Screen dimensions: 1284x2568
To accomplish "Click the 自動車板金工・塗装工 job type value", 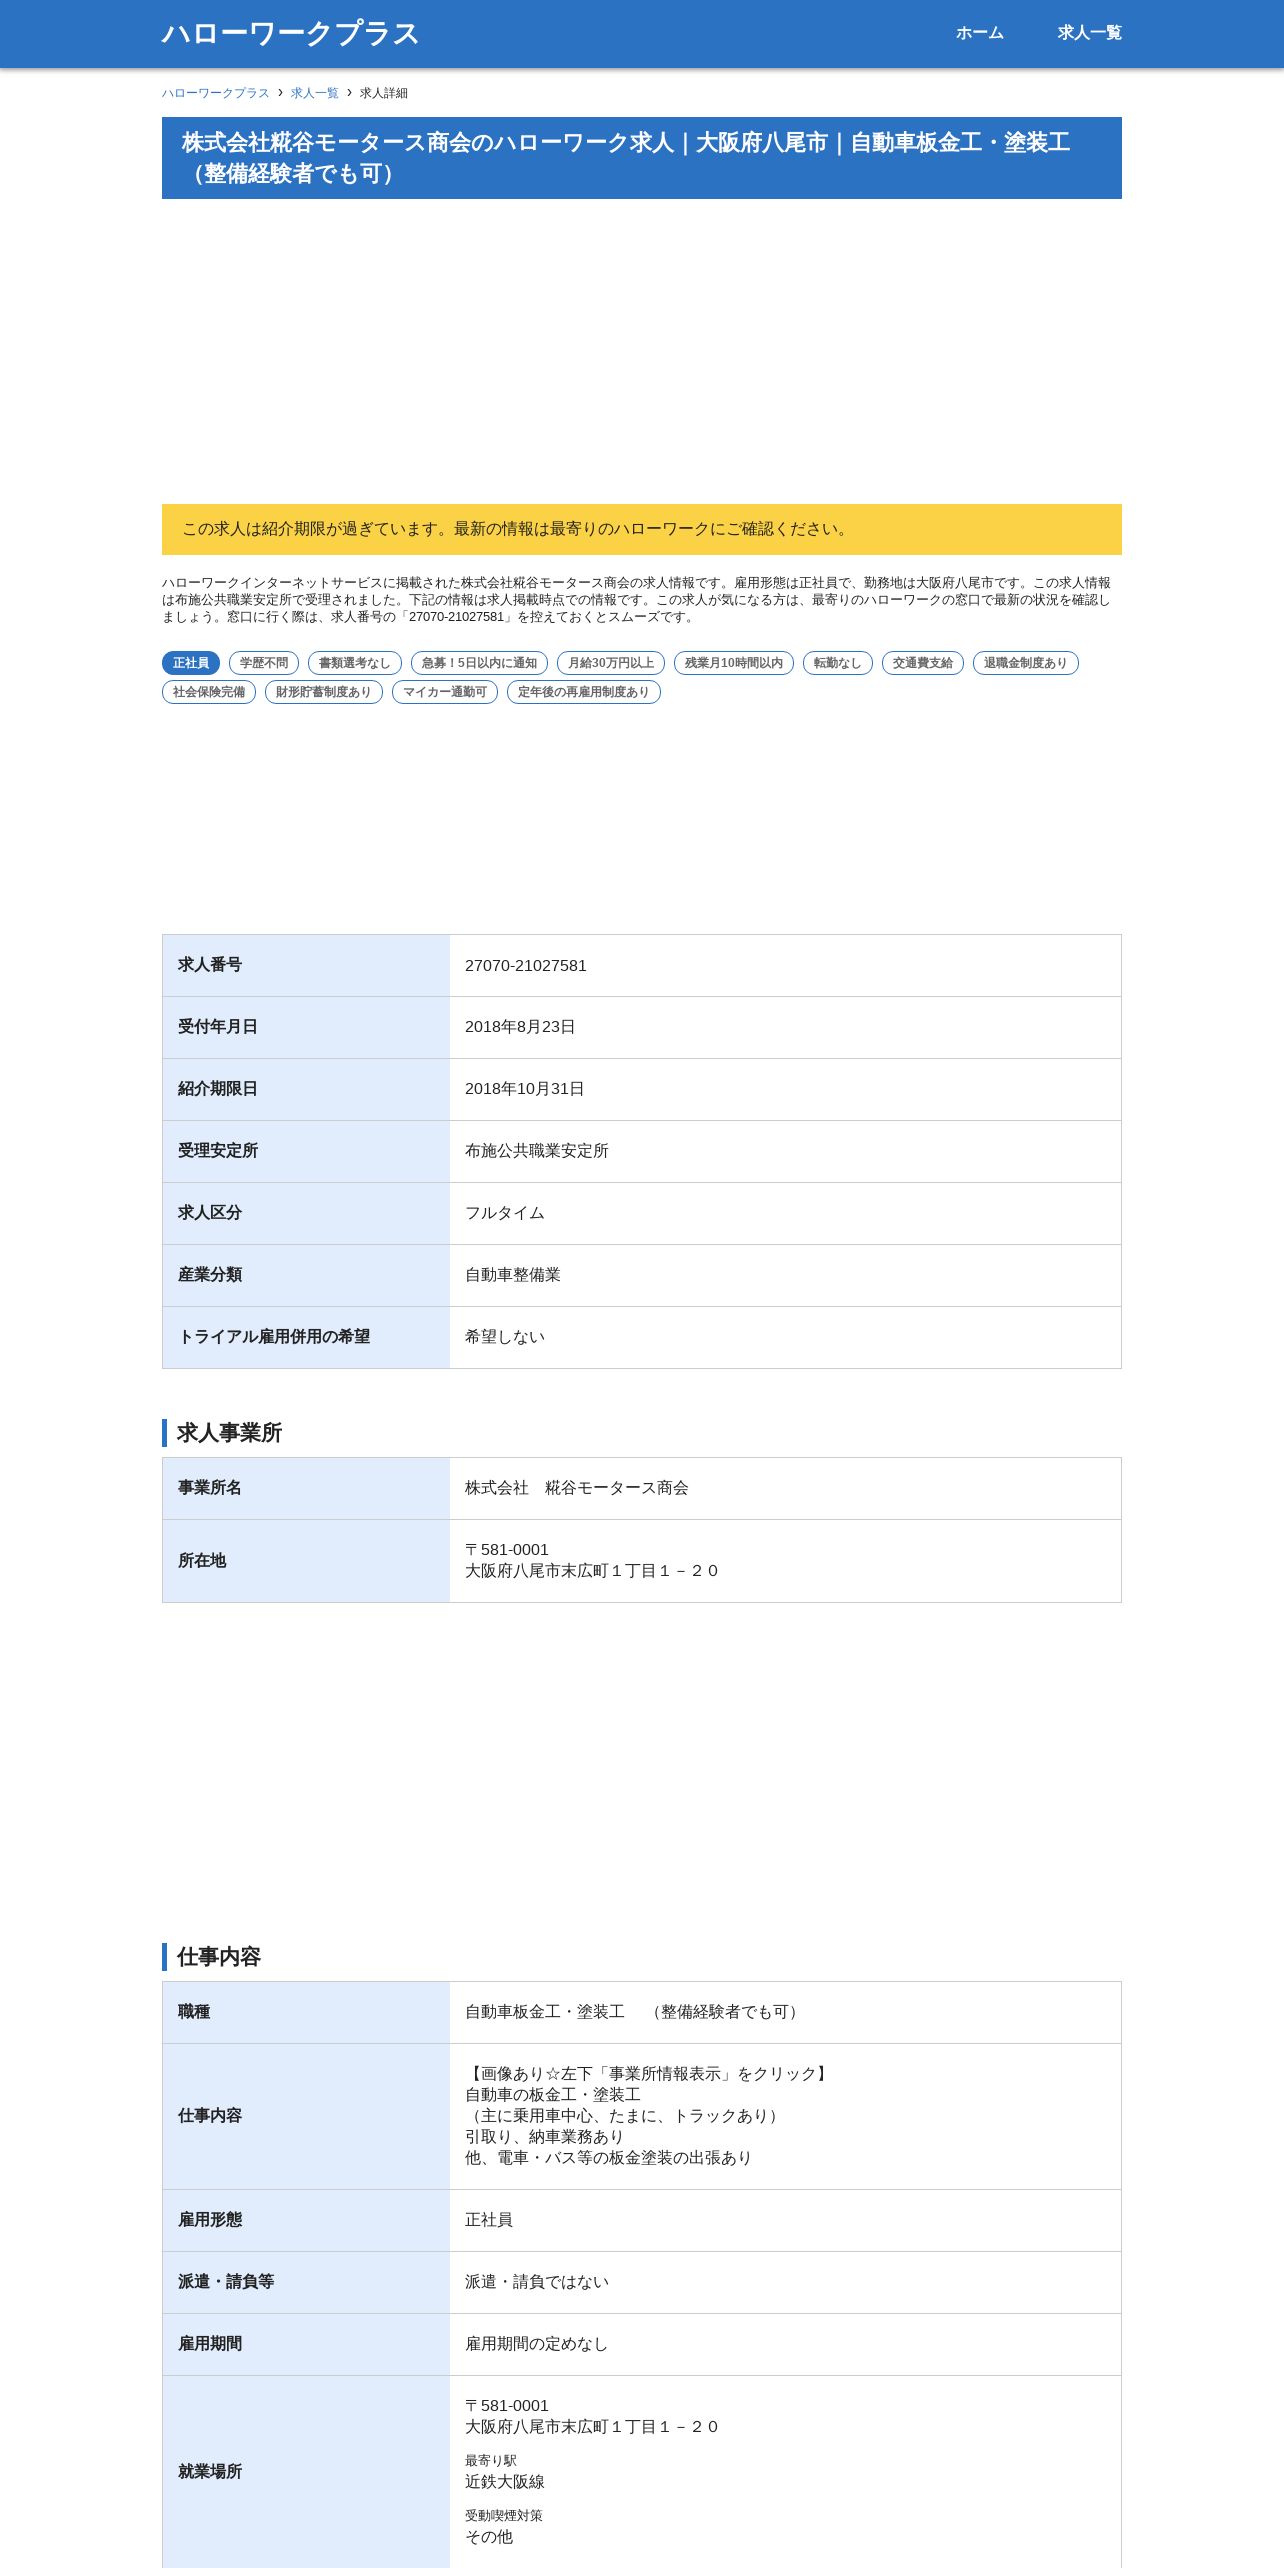I will tap(633, 2013).
